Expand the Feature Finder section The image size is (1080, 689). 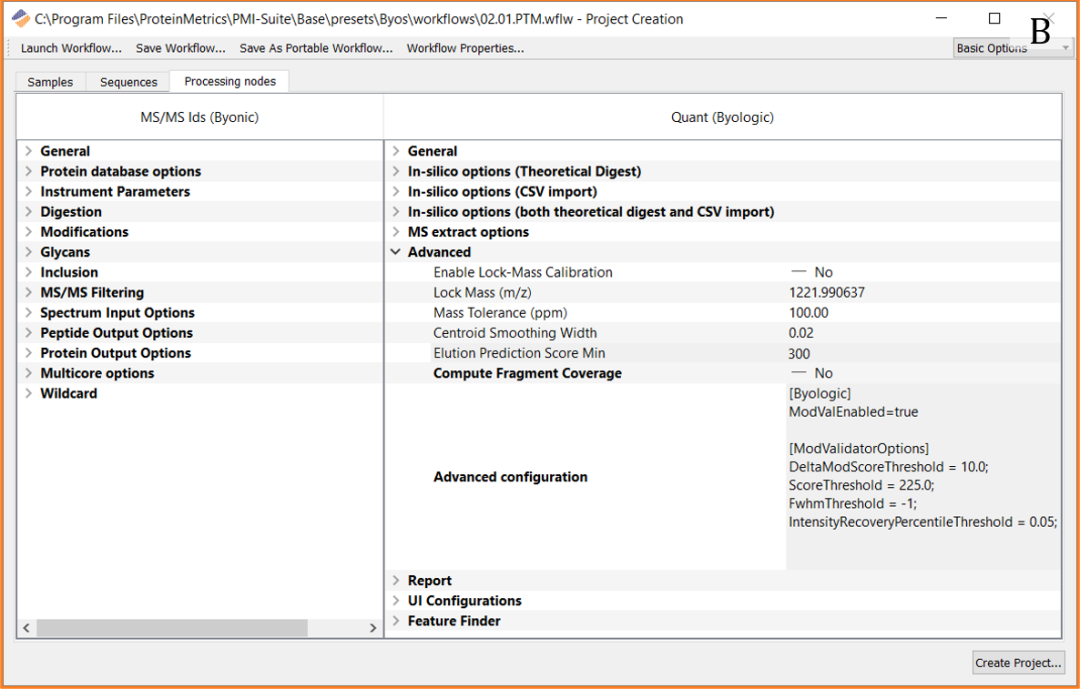[x=396, y=621]
